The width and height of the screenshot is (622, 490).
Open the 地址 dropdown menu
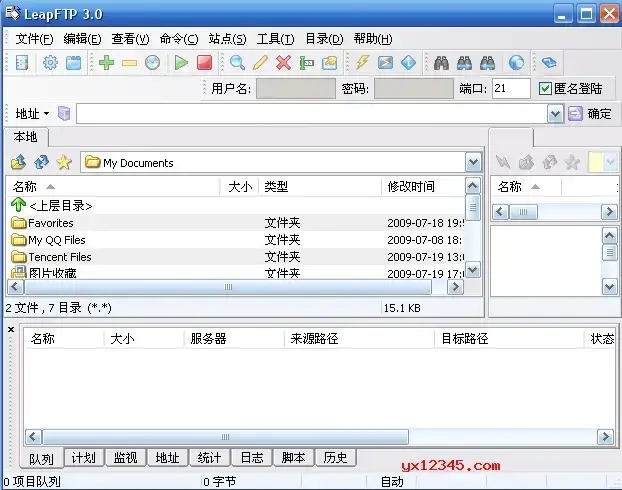coord(32,114)
